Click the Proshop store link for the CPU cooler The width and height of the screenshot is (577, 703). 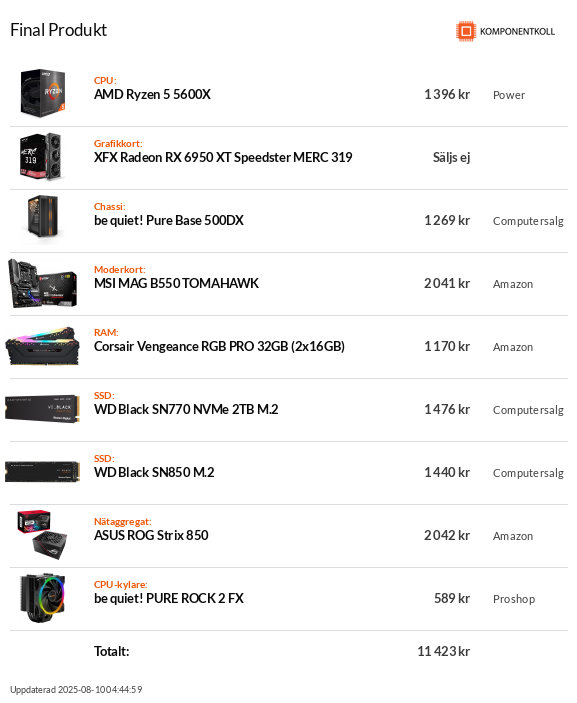tap(514, 599)
